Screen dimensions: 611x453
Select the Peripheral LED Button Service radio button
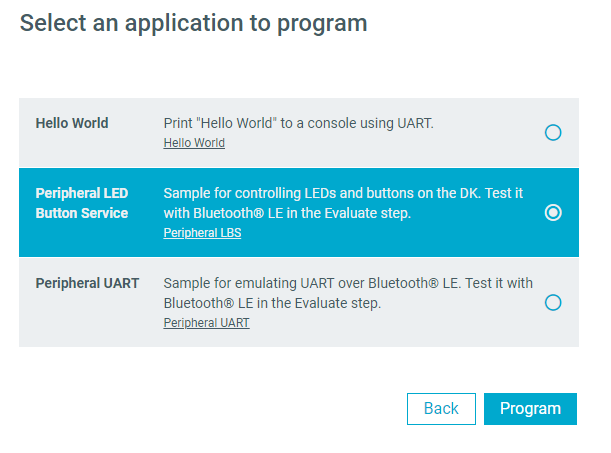tap(553, 212)
